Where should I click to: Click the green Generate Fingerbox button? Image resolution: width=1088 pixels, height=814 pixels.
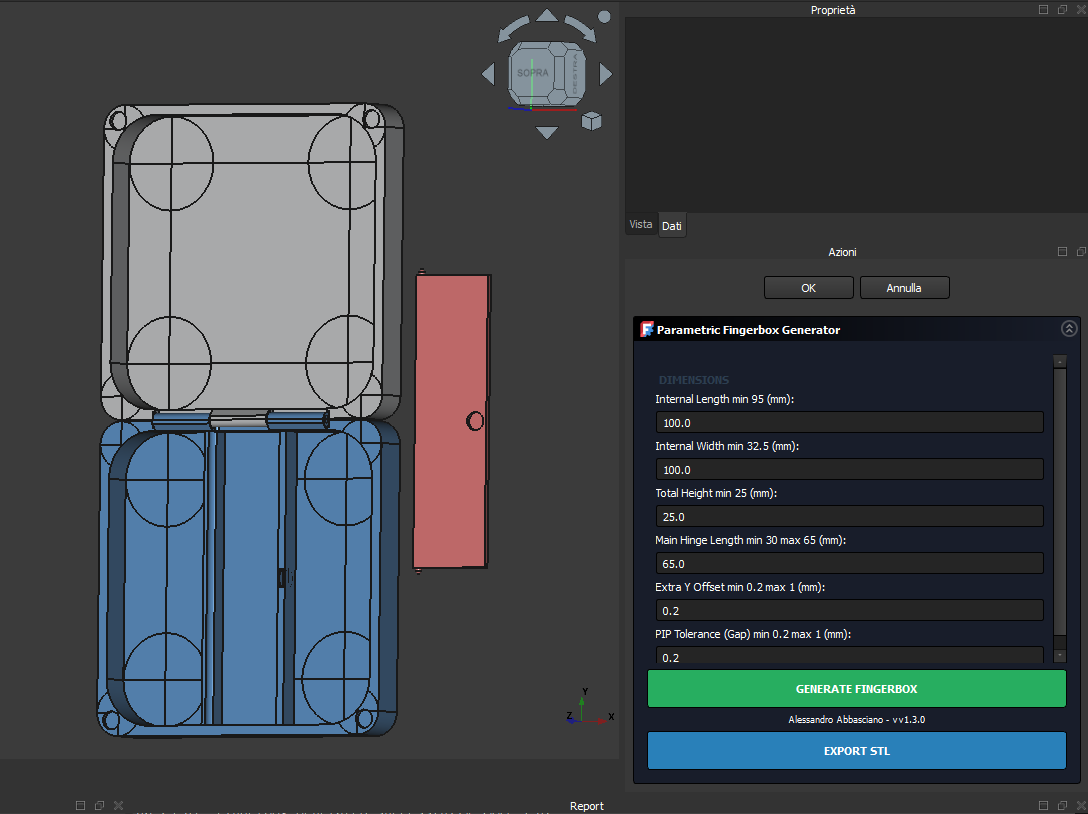click(856, 689)
